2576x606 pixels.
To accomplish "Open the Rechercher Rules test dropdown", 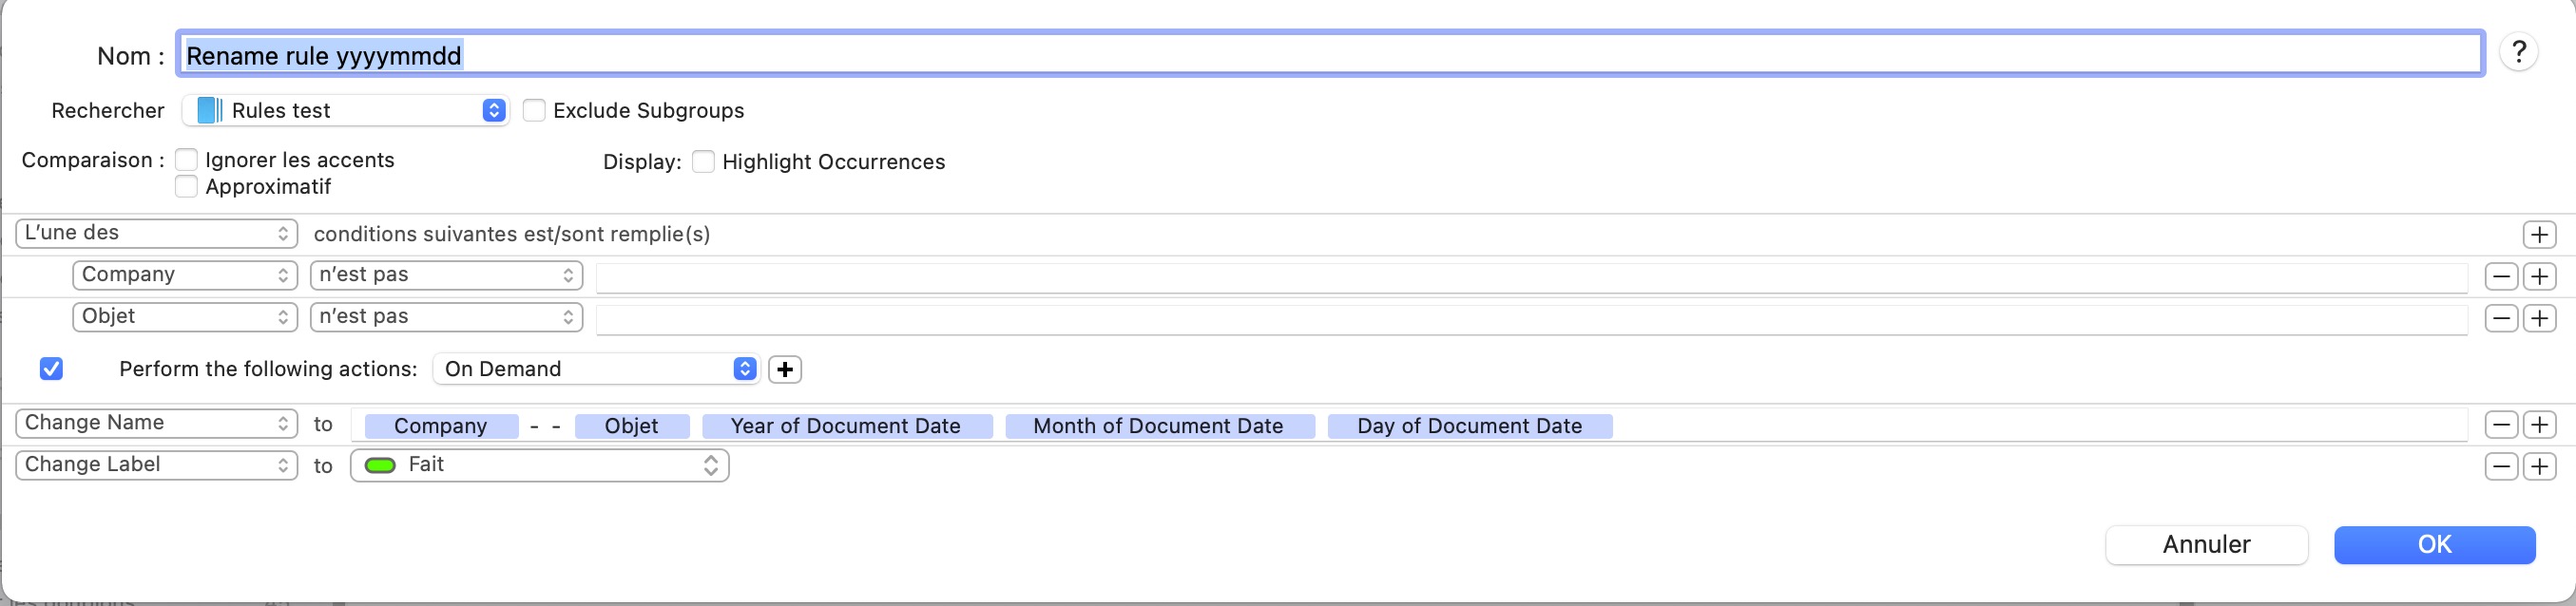I will click(x=345, y=110).
